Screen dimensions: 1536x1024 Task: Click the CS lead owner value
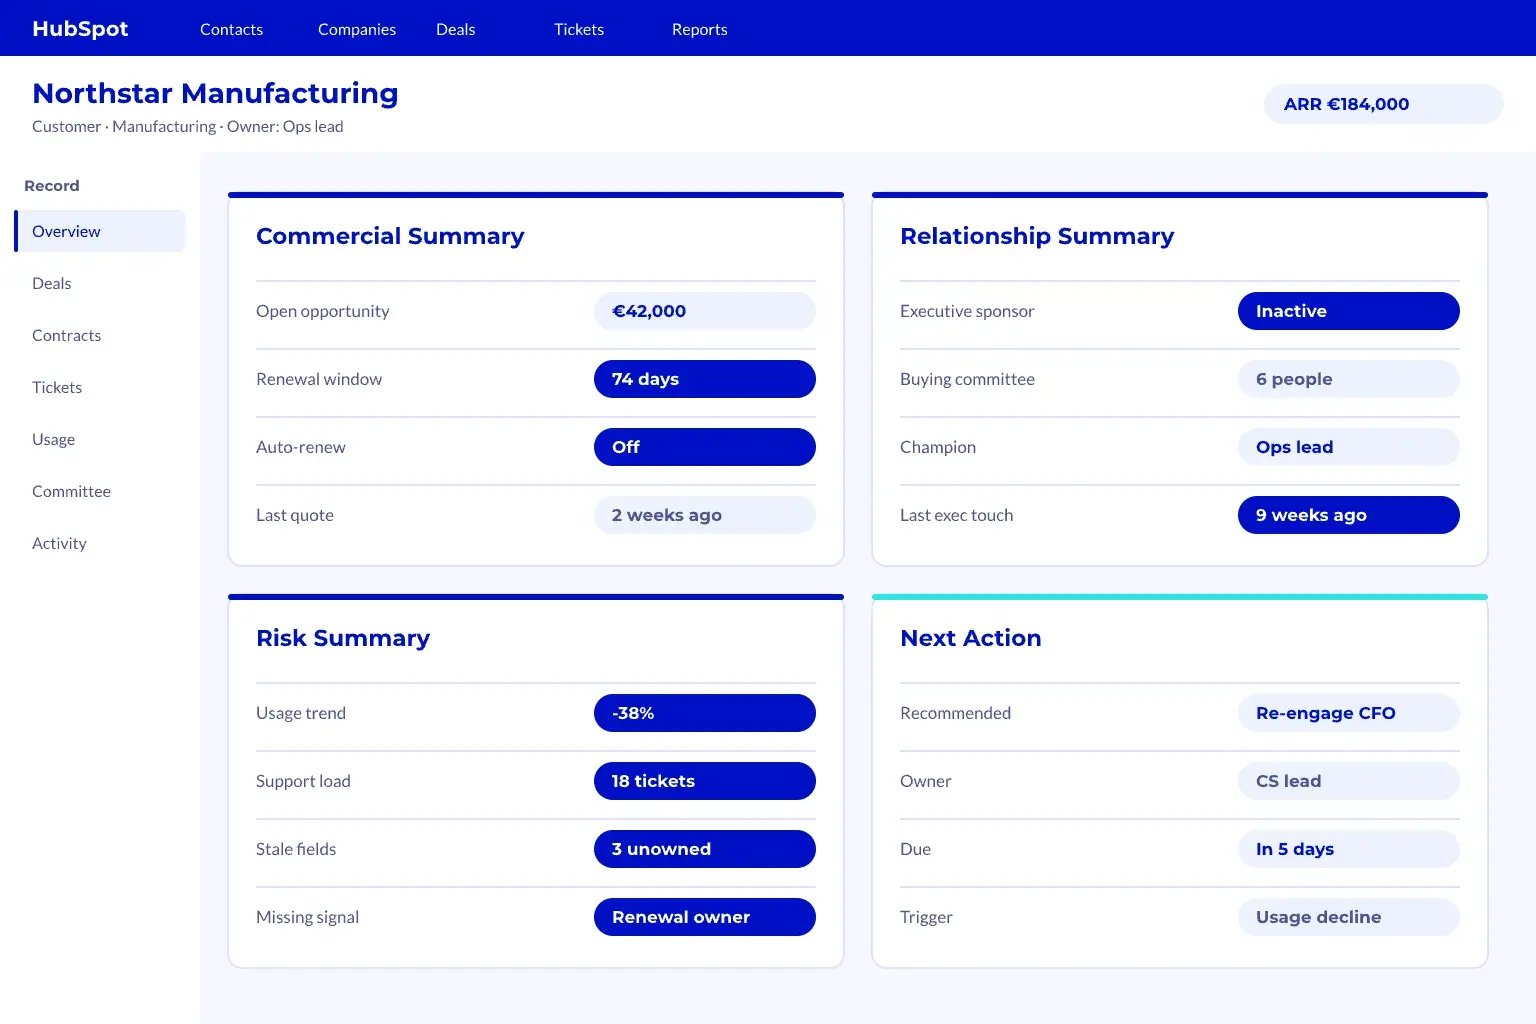(x=1349, y=781)
